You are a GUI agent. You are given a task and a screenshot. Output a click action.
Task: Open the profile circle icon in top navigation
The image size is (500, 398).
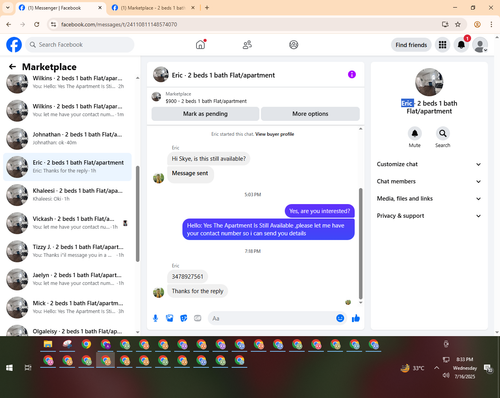coord(294,45)
